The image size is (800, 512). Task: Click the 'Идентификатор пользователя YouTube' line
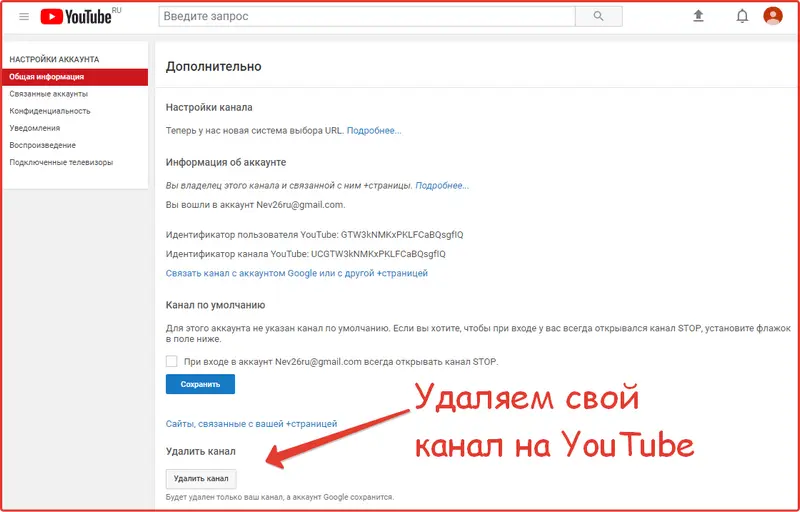pyautogui.click(x=314, y=235)
